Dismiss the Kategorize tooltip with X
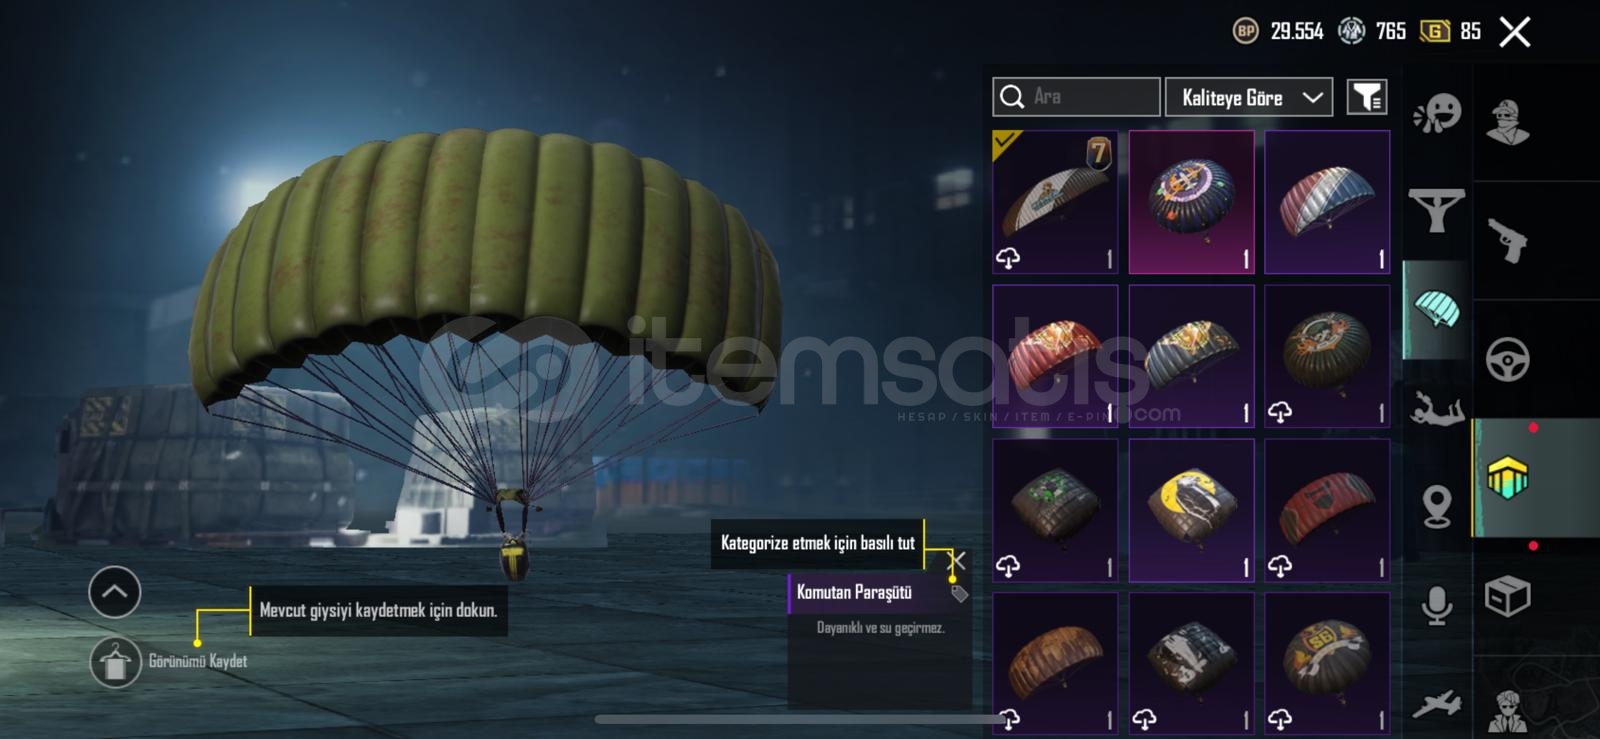This screenshot has height=739, width=1600. point(956,560)
